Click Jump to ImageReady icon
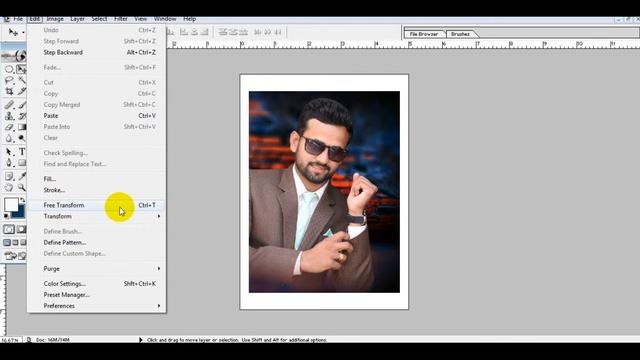 click(15, 256)
